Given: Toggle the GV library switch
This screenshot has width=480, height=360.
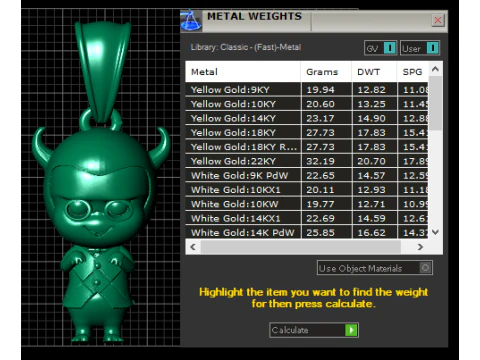Looking at the screenshot, I should [390, 48].
